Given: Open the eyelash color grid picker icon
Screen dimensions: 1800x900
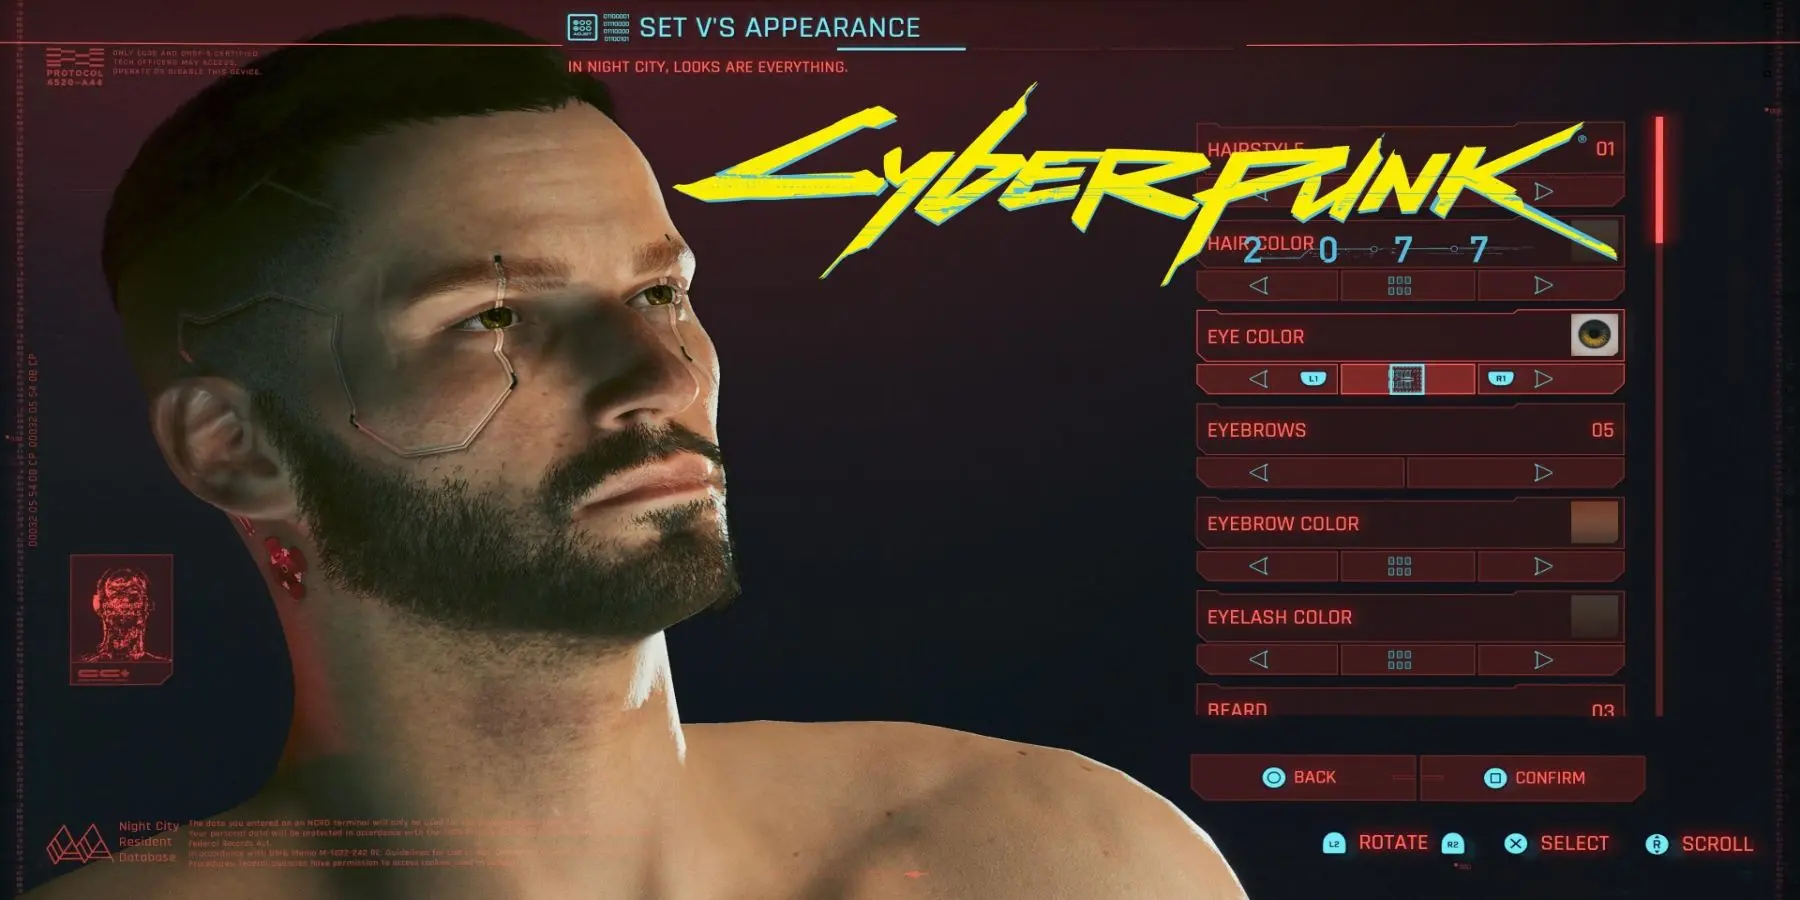Looking at the screenshot, I should click(1399, 660).
